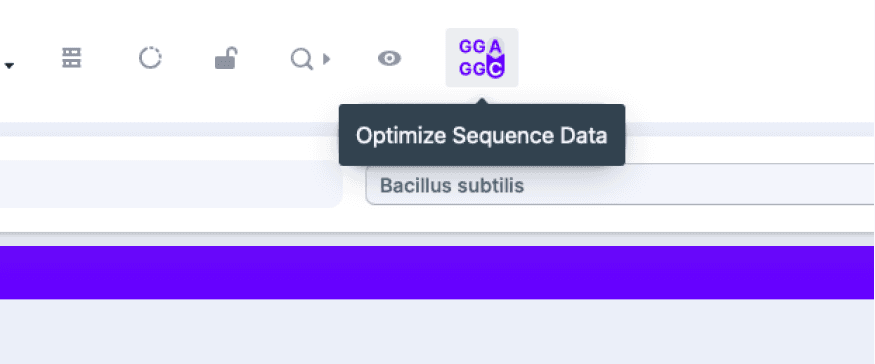Click the pale rounded field left of Bacillus subtilis
This screenshot has width=875, height=364.
pos(171,184)
